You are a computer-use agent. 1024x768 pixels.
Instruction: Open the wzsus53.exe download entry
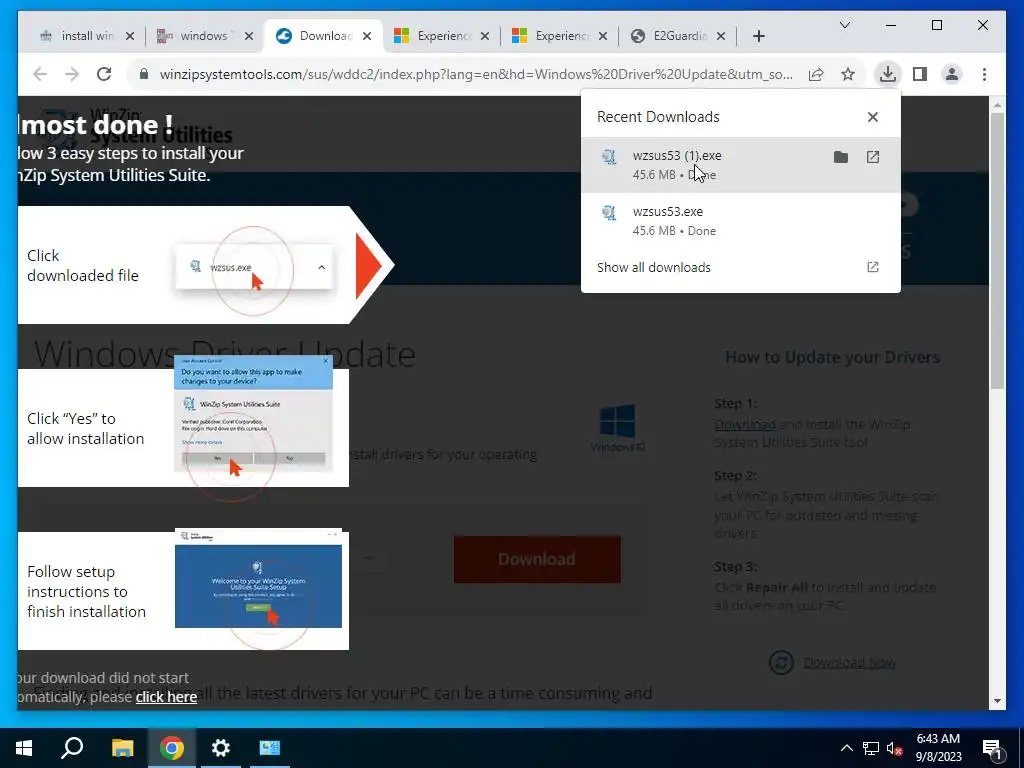741,221
